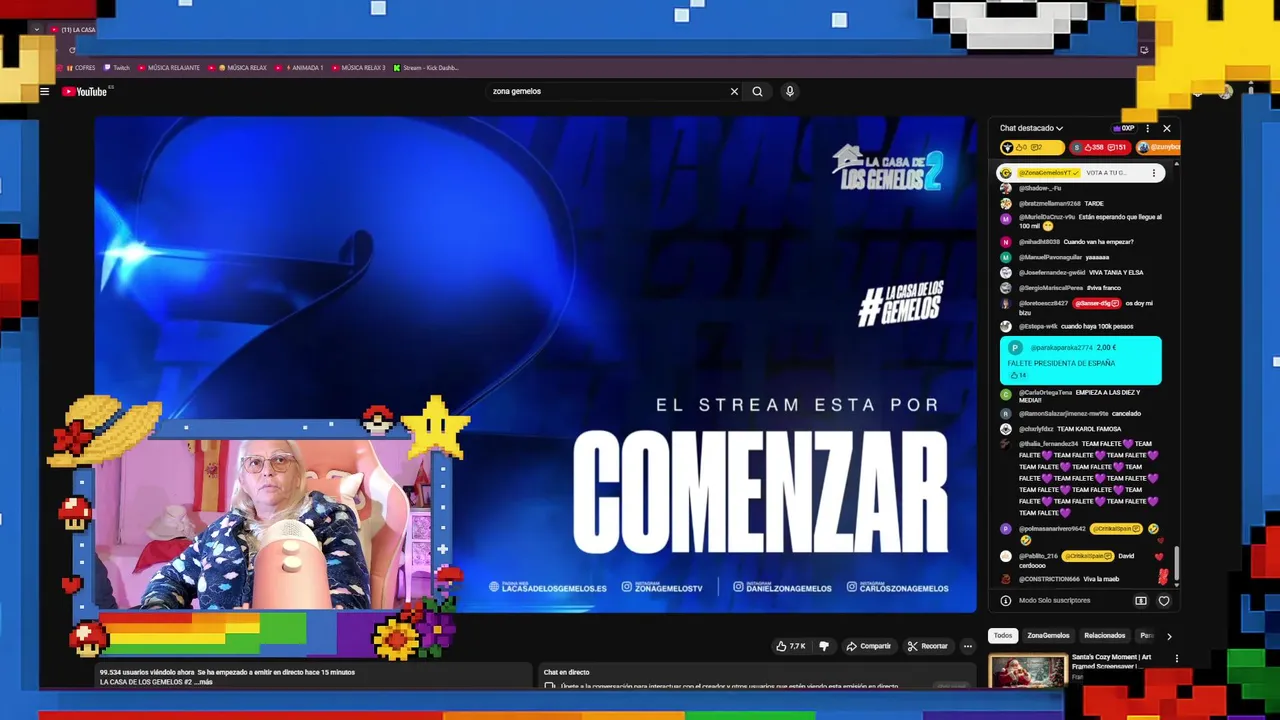Select the 'ZonaGemelos' filter chip
Image resolution: width=1280 pixels, height=720 pixels.
[1048, 635]
